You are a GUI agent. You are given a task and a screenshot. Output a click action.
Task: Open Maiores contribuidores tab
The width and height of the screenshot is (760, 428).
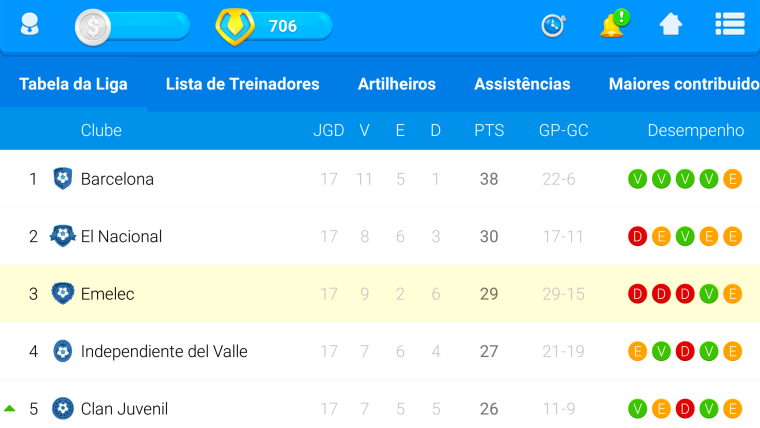(x=684, y=84)
